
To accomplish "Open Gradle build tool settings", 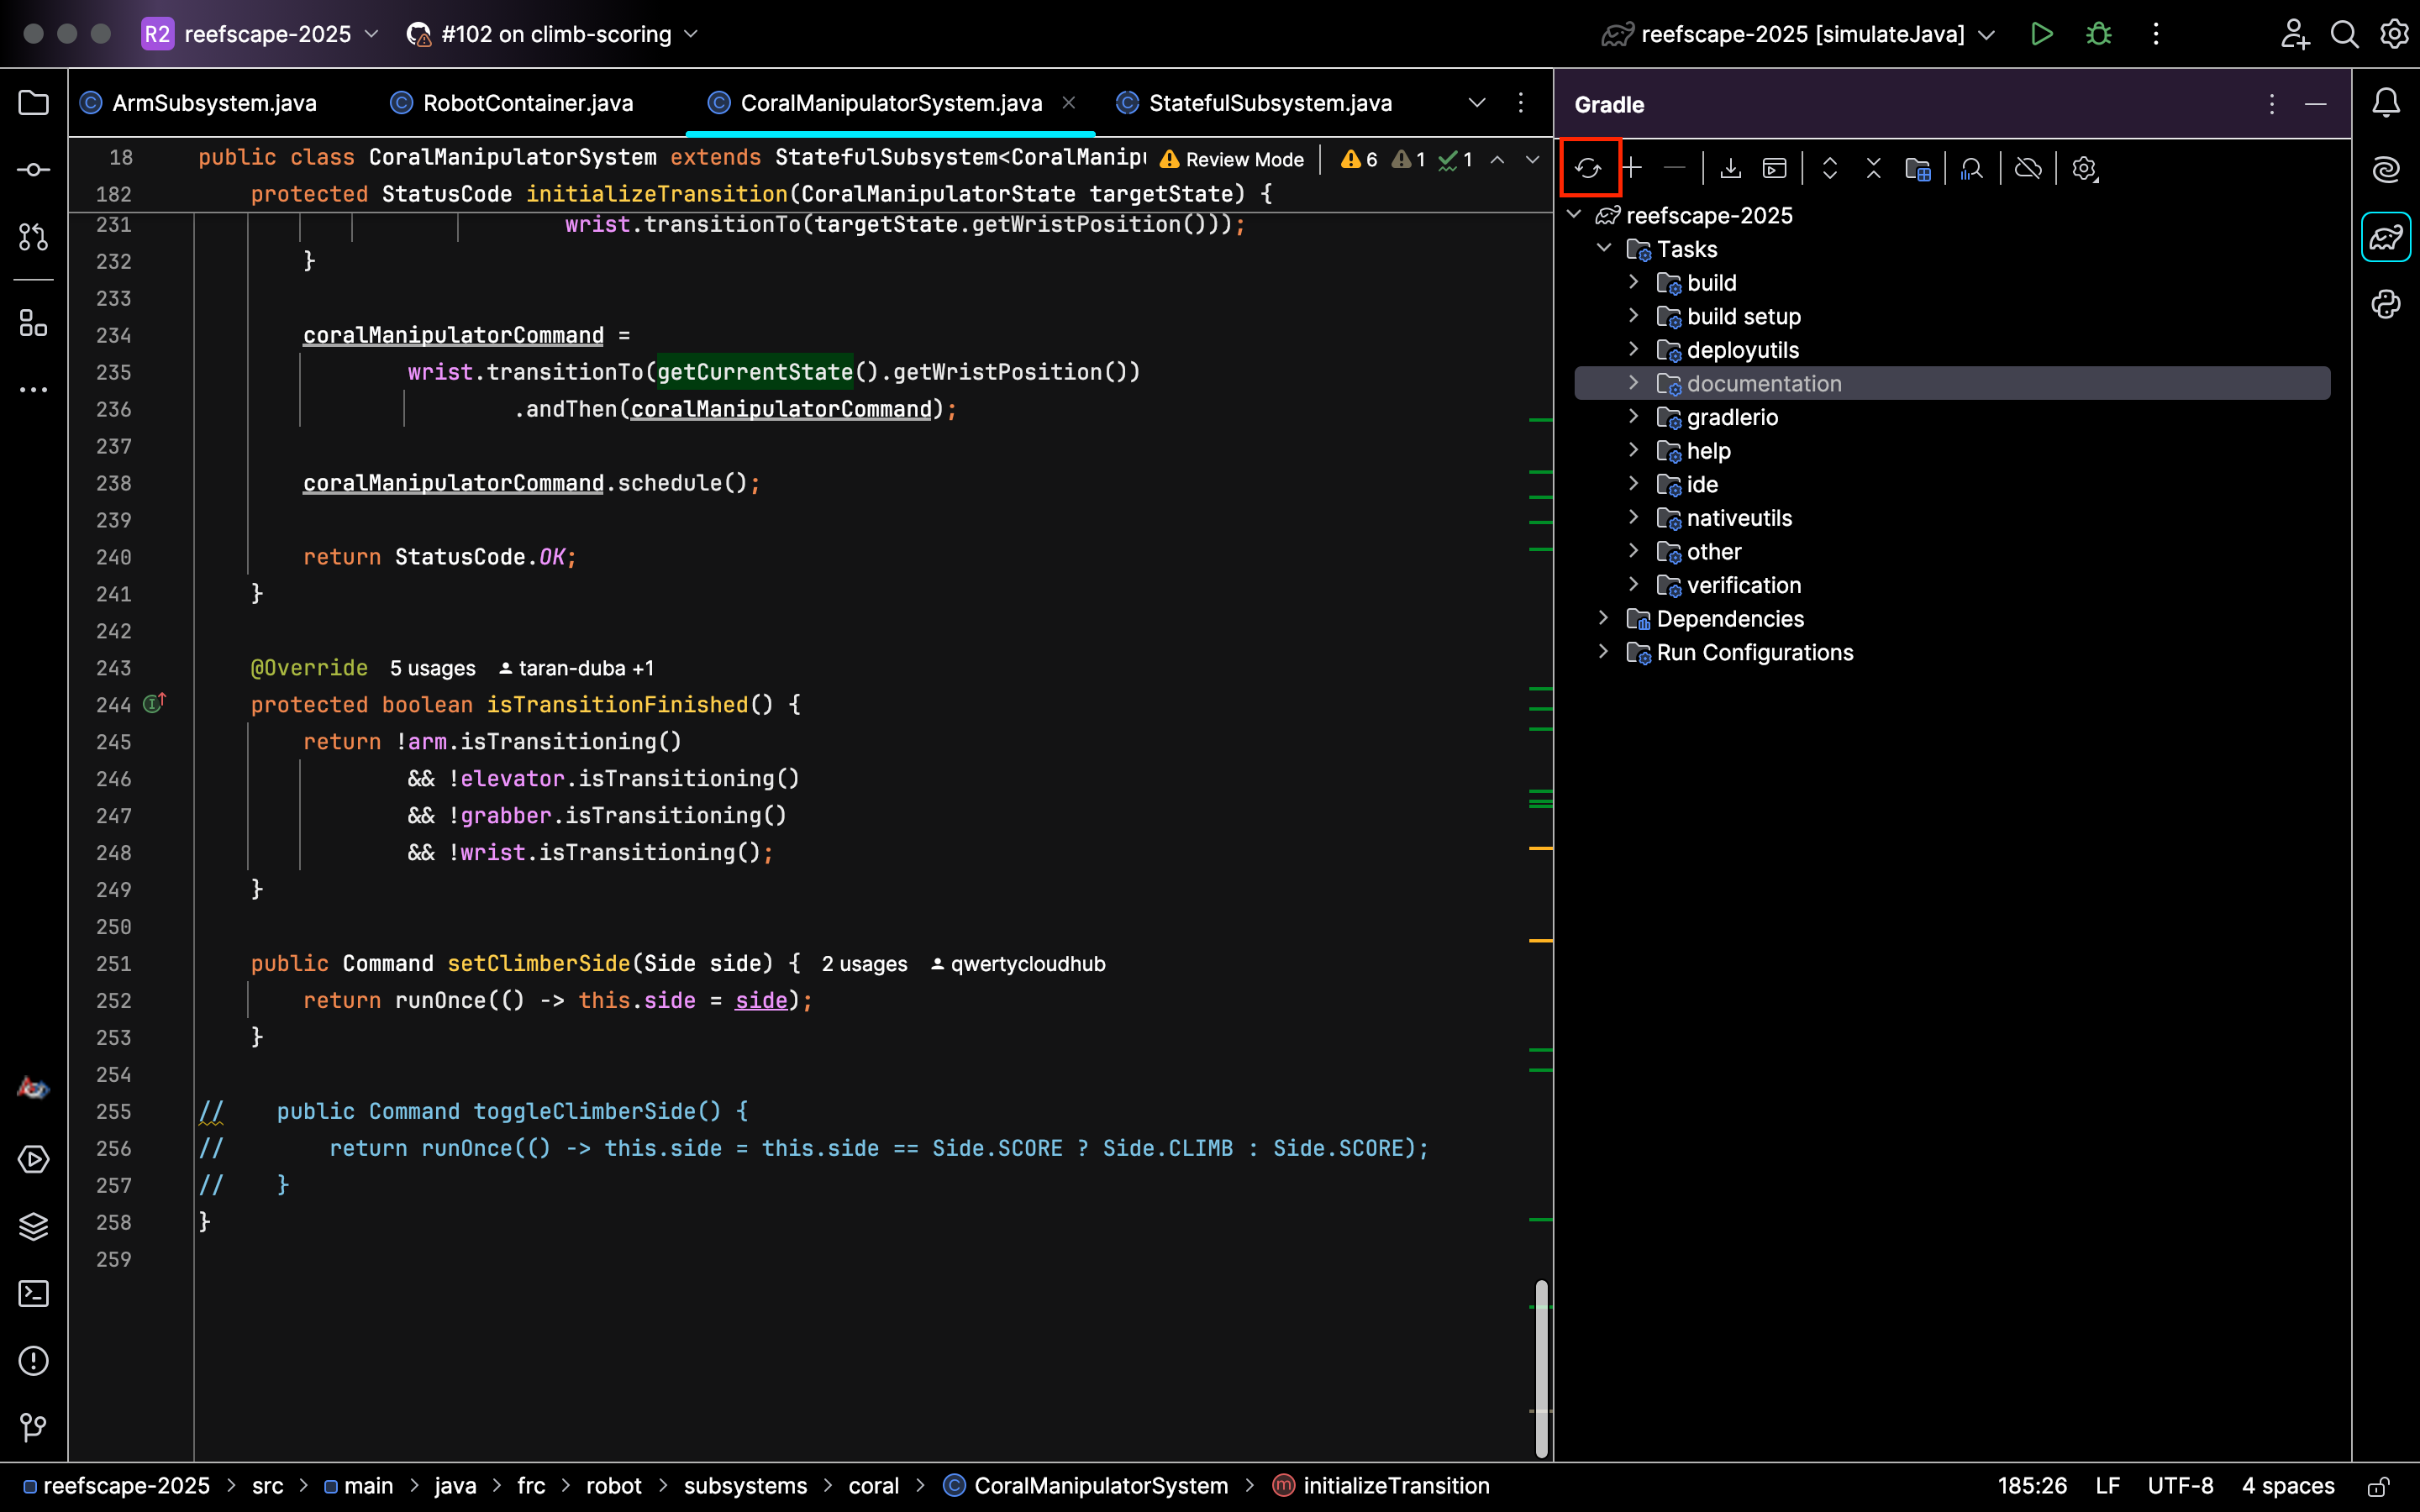I will (2085, 168).
